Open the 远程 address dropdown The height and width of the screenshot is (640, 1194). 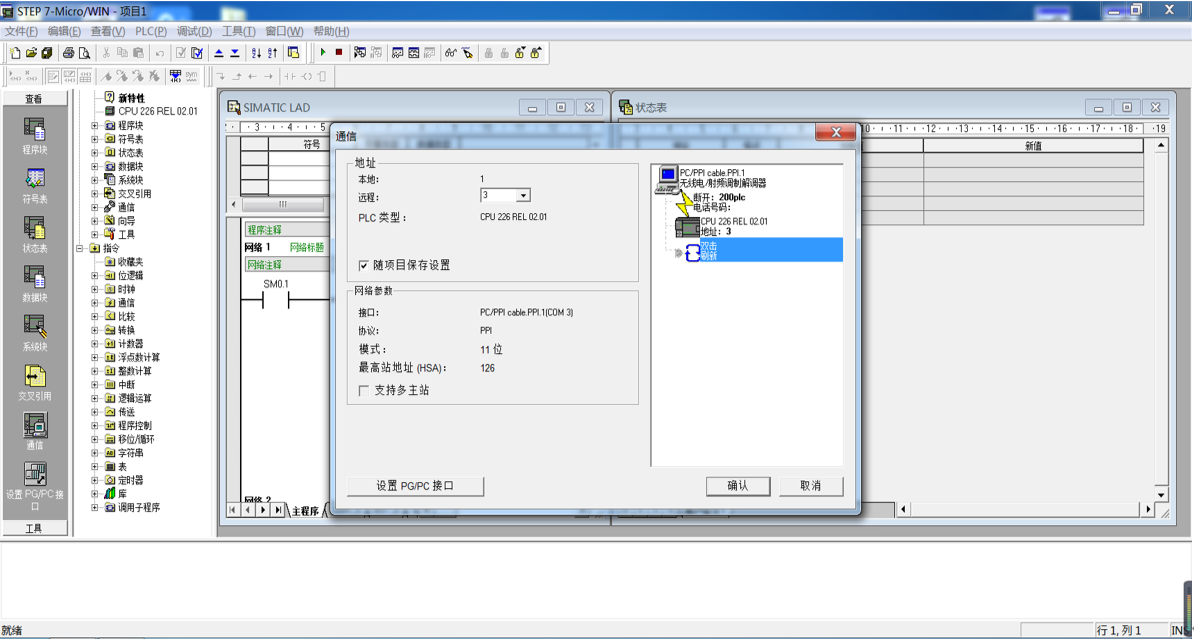(522, 196)
